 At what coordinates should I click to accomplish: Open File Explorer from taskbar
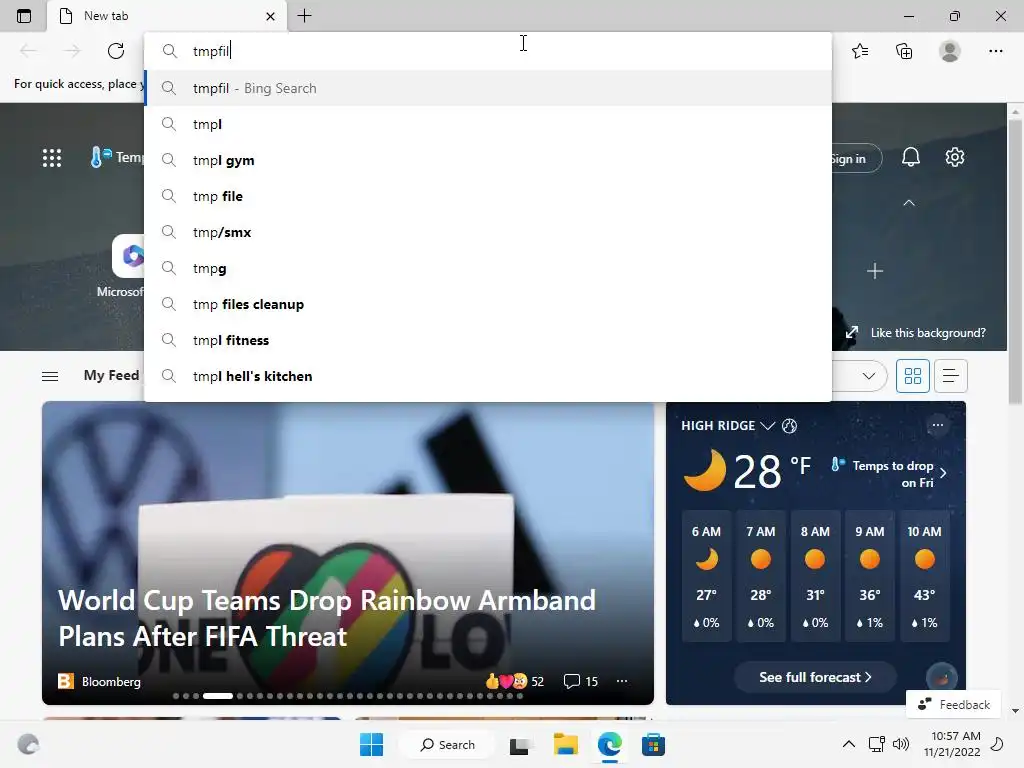click(x=566, y=744)
